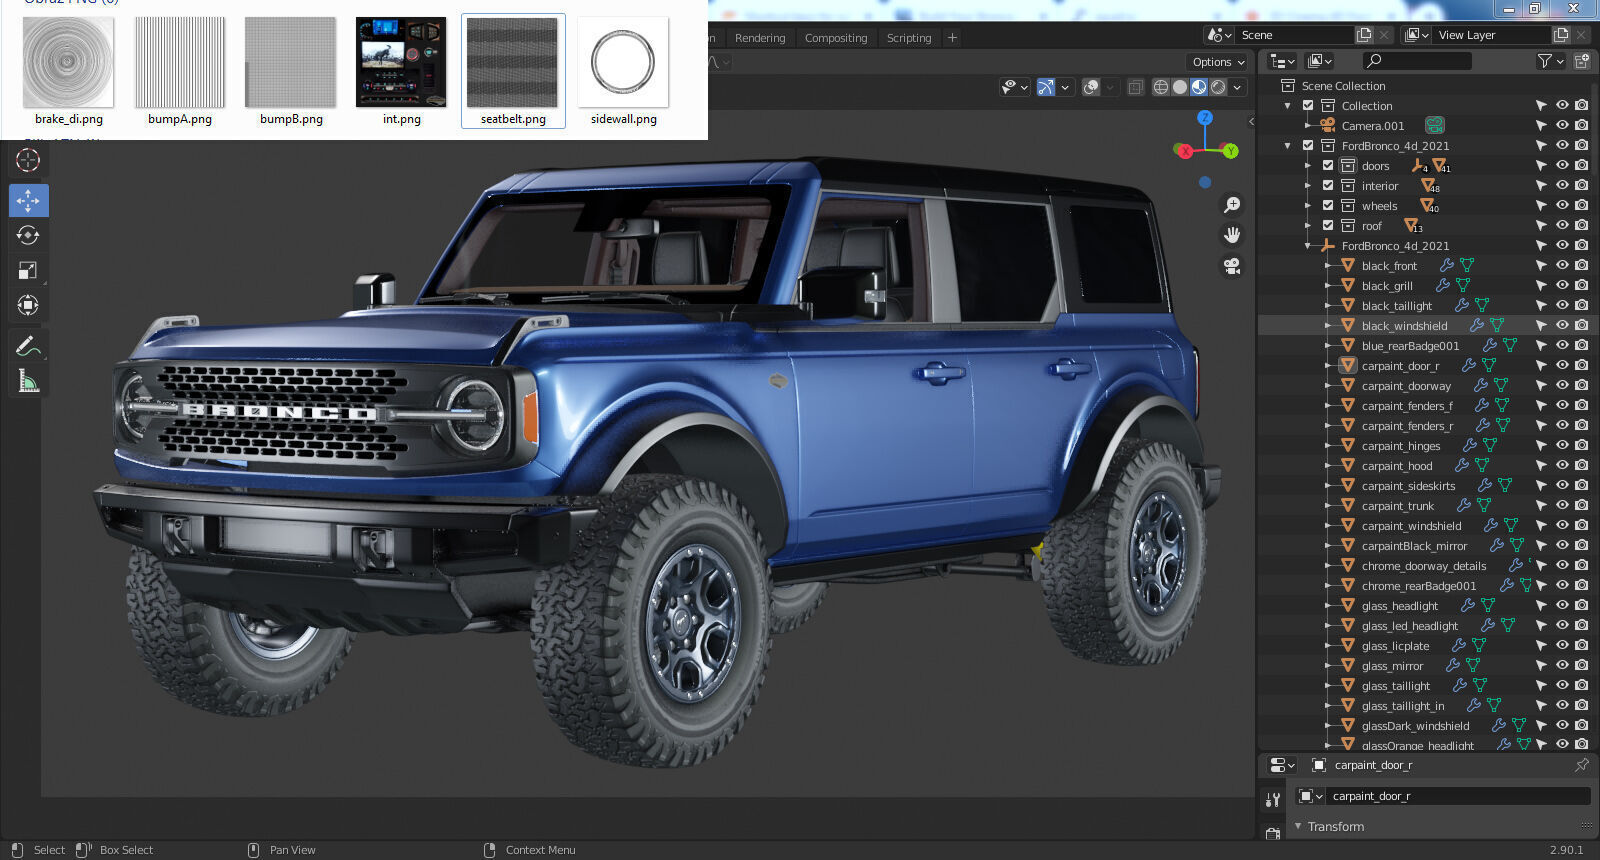Uncheck the doors collection checkbox
Image resolution: width=1600 pixels, height=860 pixels.
point(1328,166)
